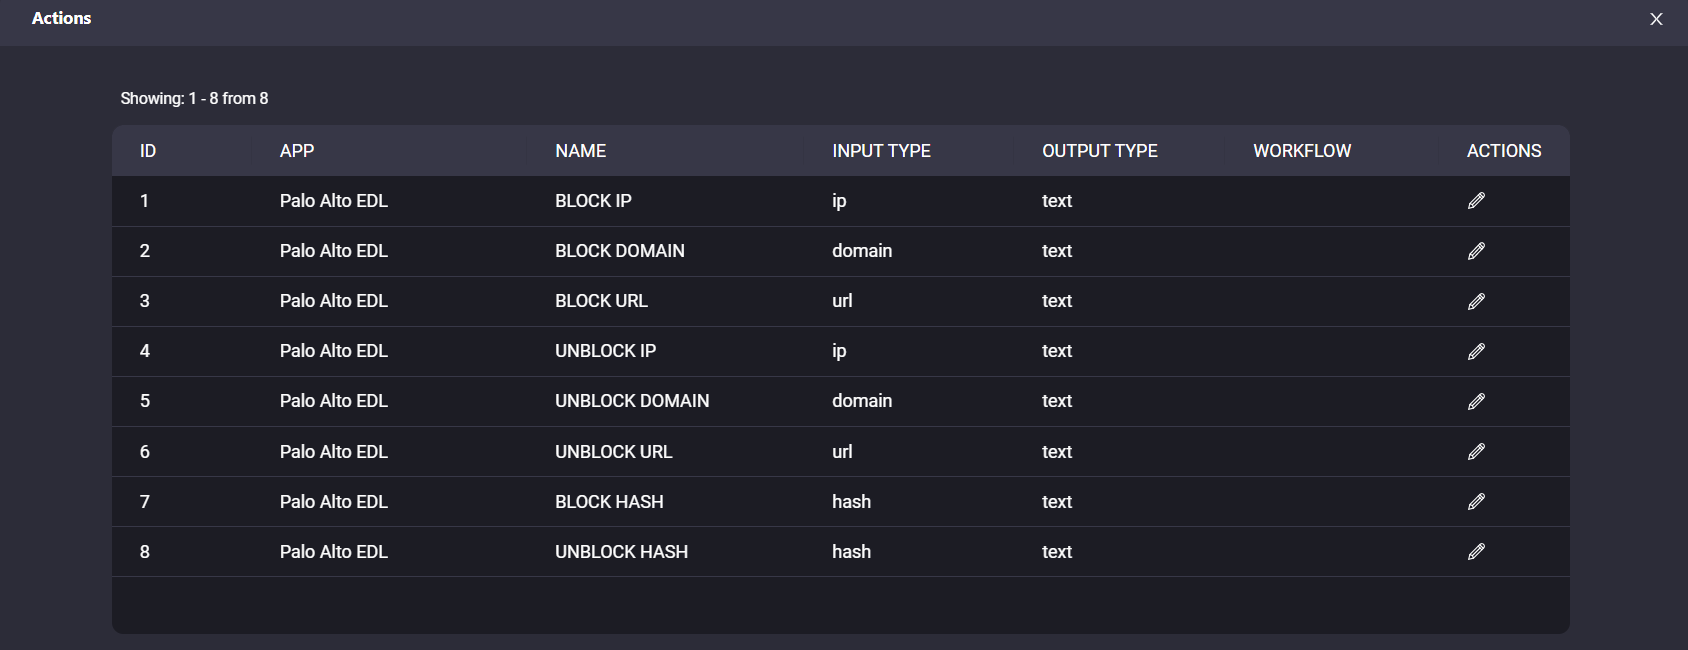Select the UNBLOCK DOMAIN name cell
Image resolution: width=1688 pixels, height=650 pixels.
[x=632, y=401]
